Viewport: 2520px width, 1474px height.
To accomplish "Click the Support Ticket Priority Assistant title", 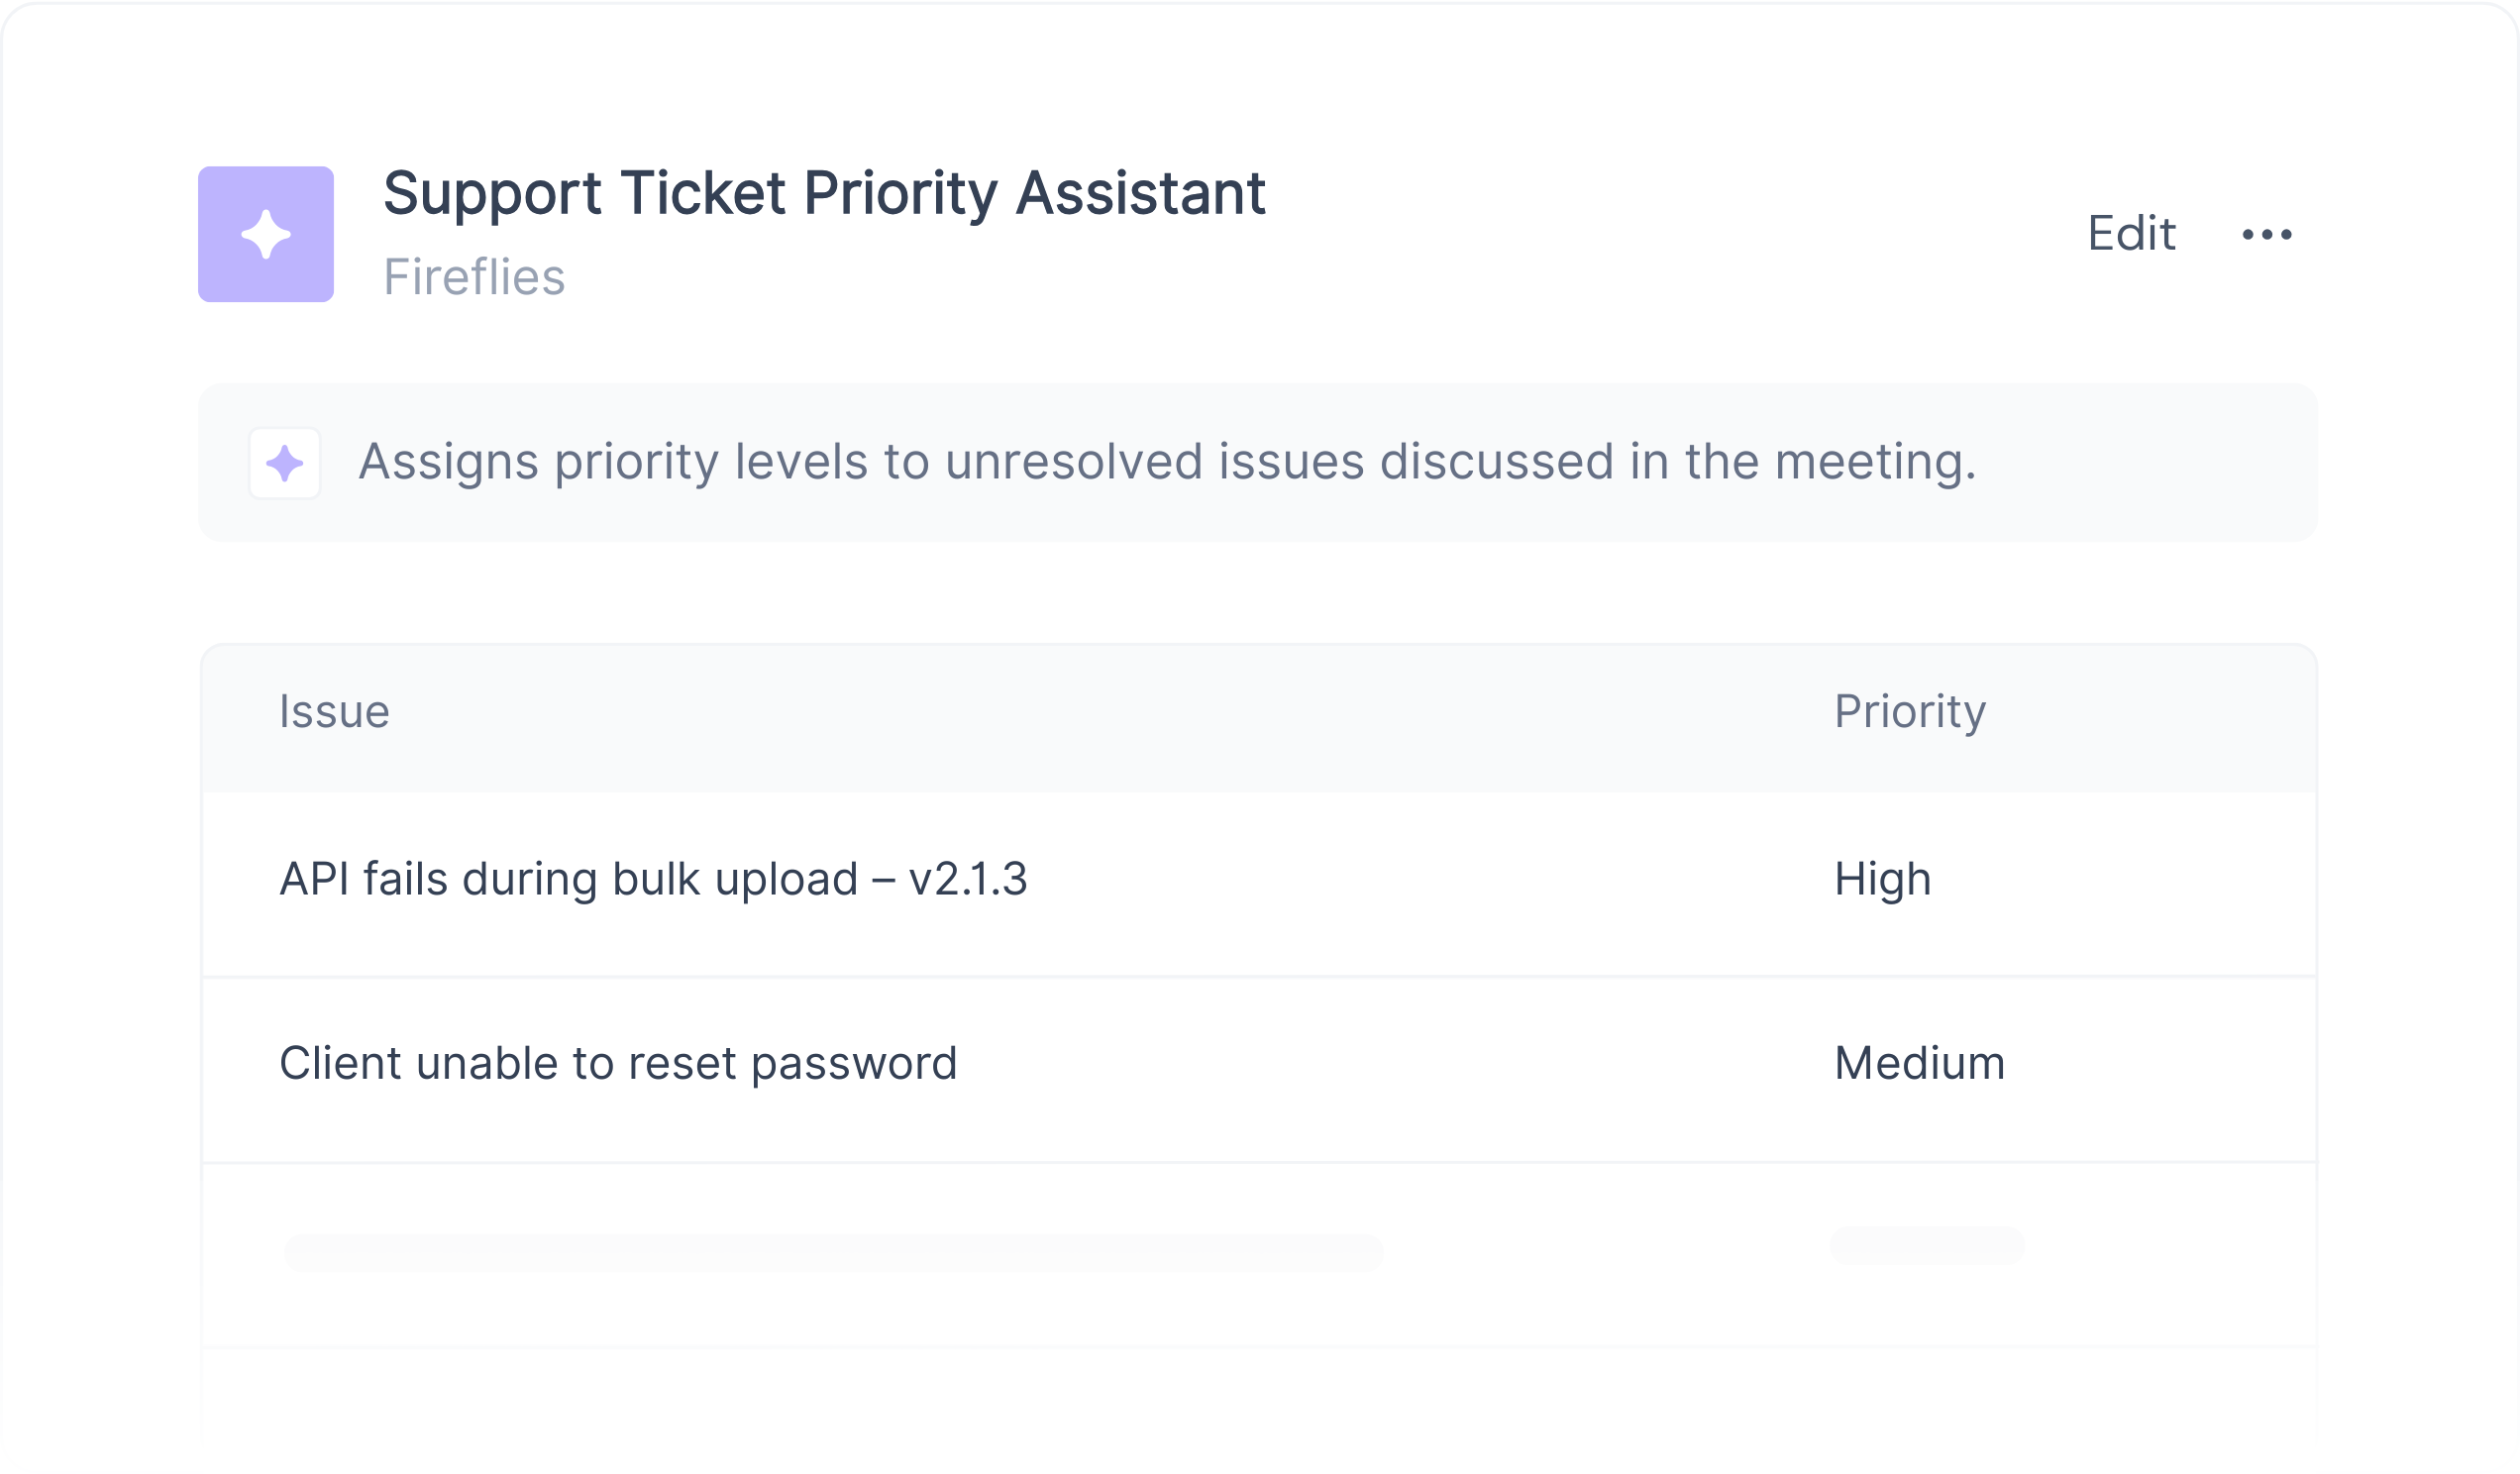I will pyautogui.click(x=823, y=192).
